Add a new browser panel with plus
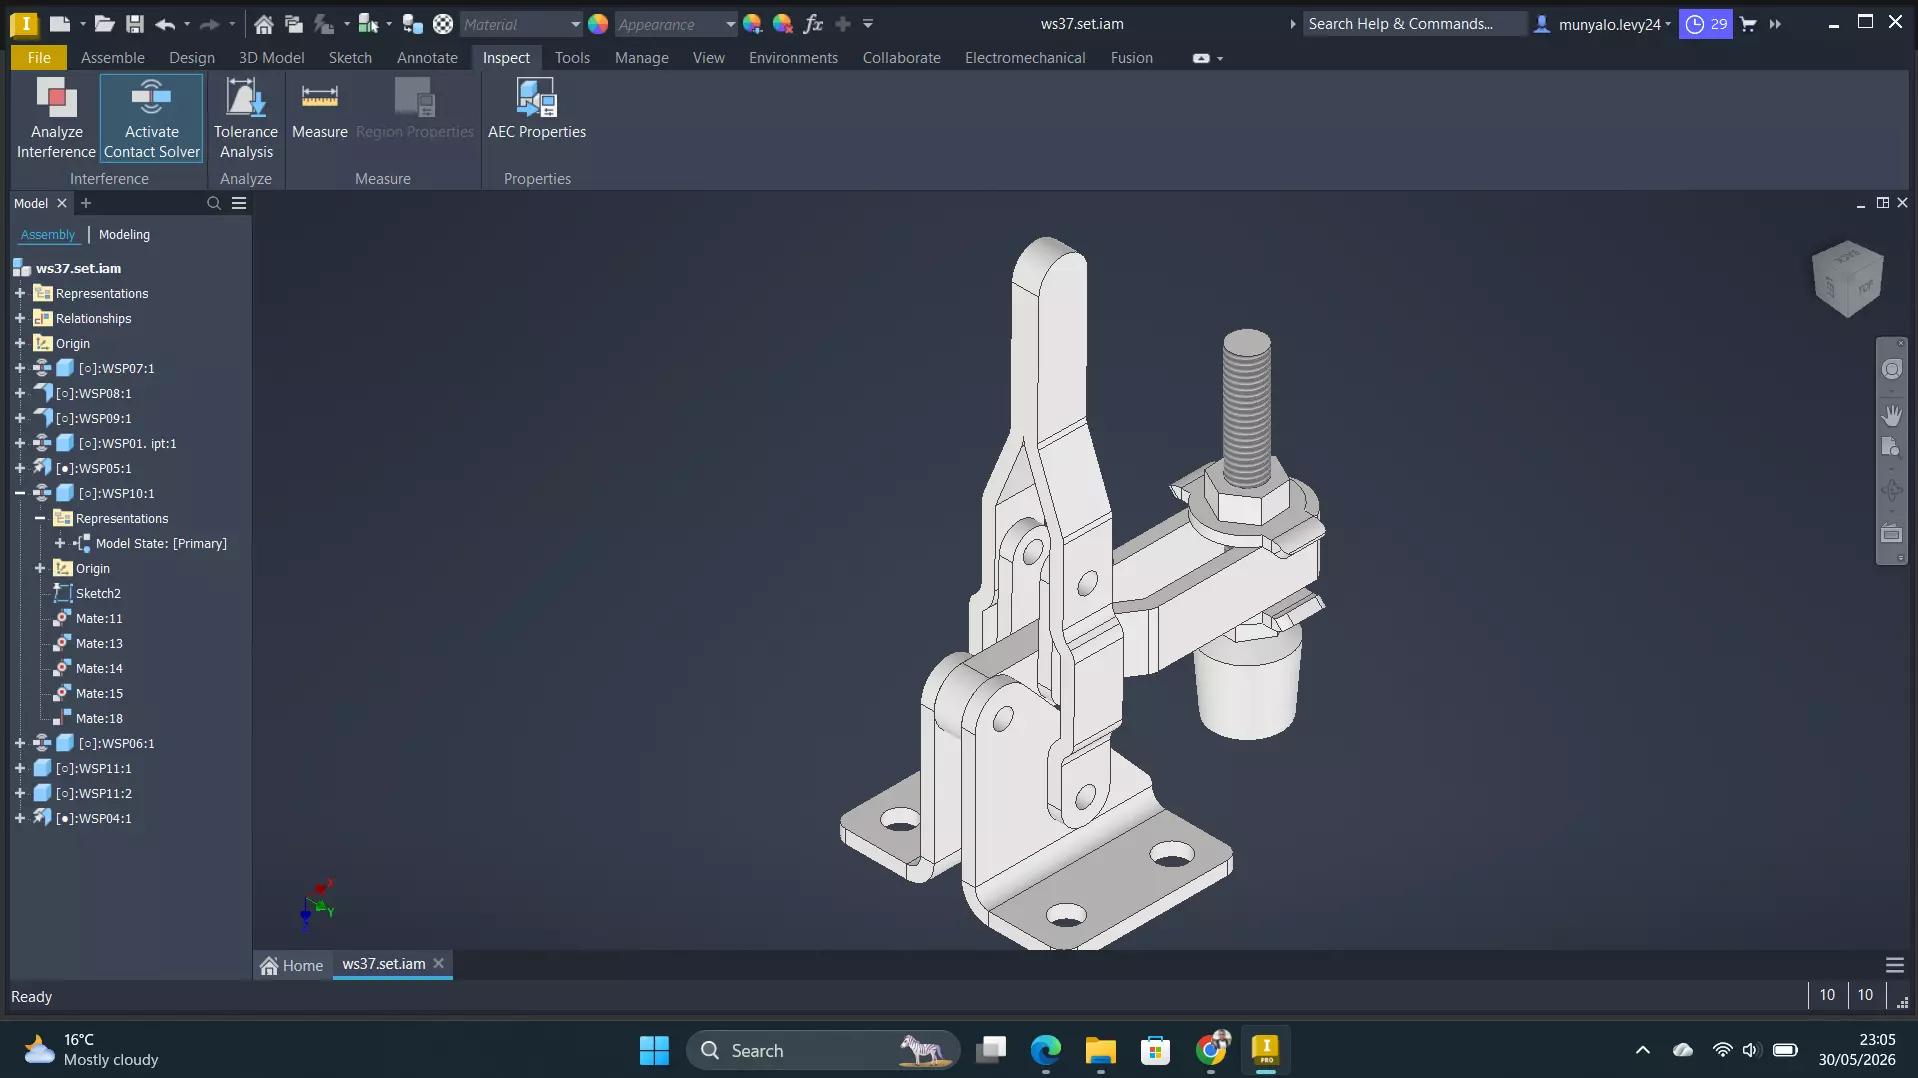This screenshot has height=1078, width=1918. point(86,203)
